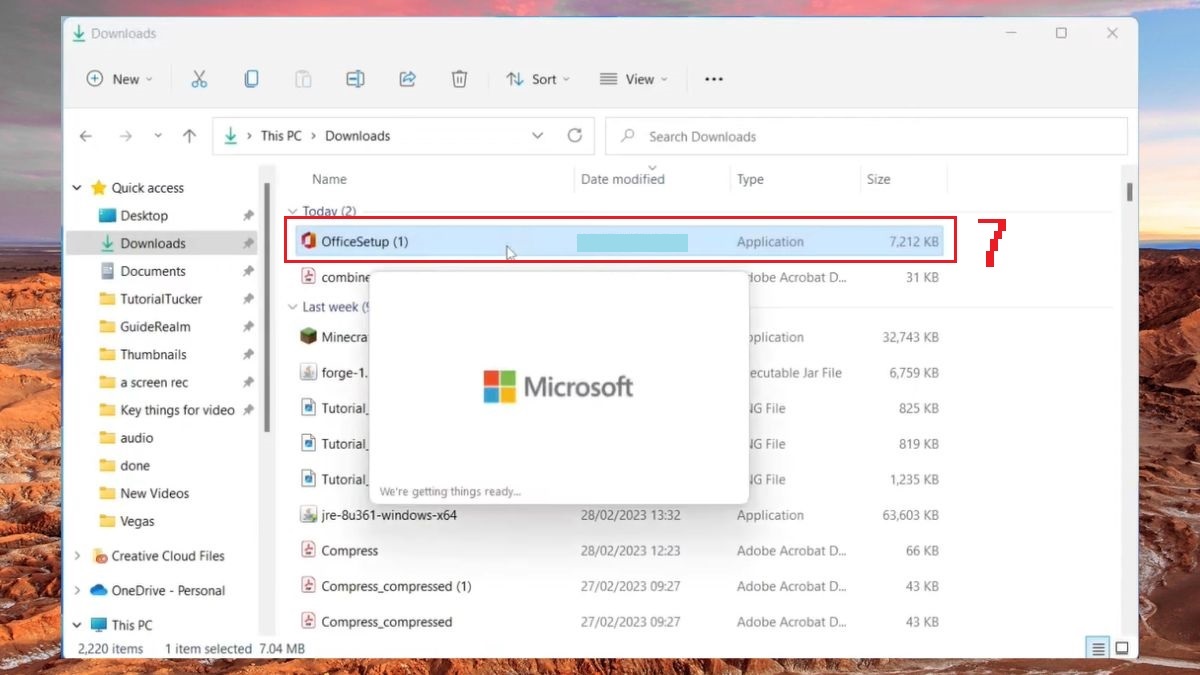The image size is (1200, 675).
Task: Sort by the Size column header
Action: pos(879,179)
